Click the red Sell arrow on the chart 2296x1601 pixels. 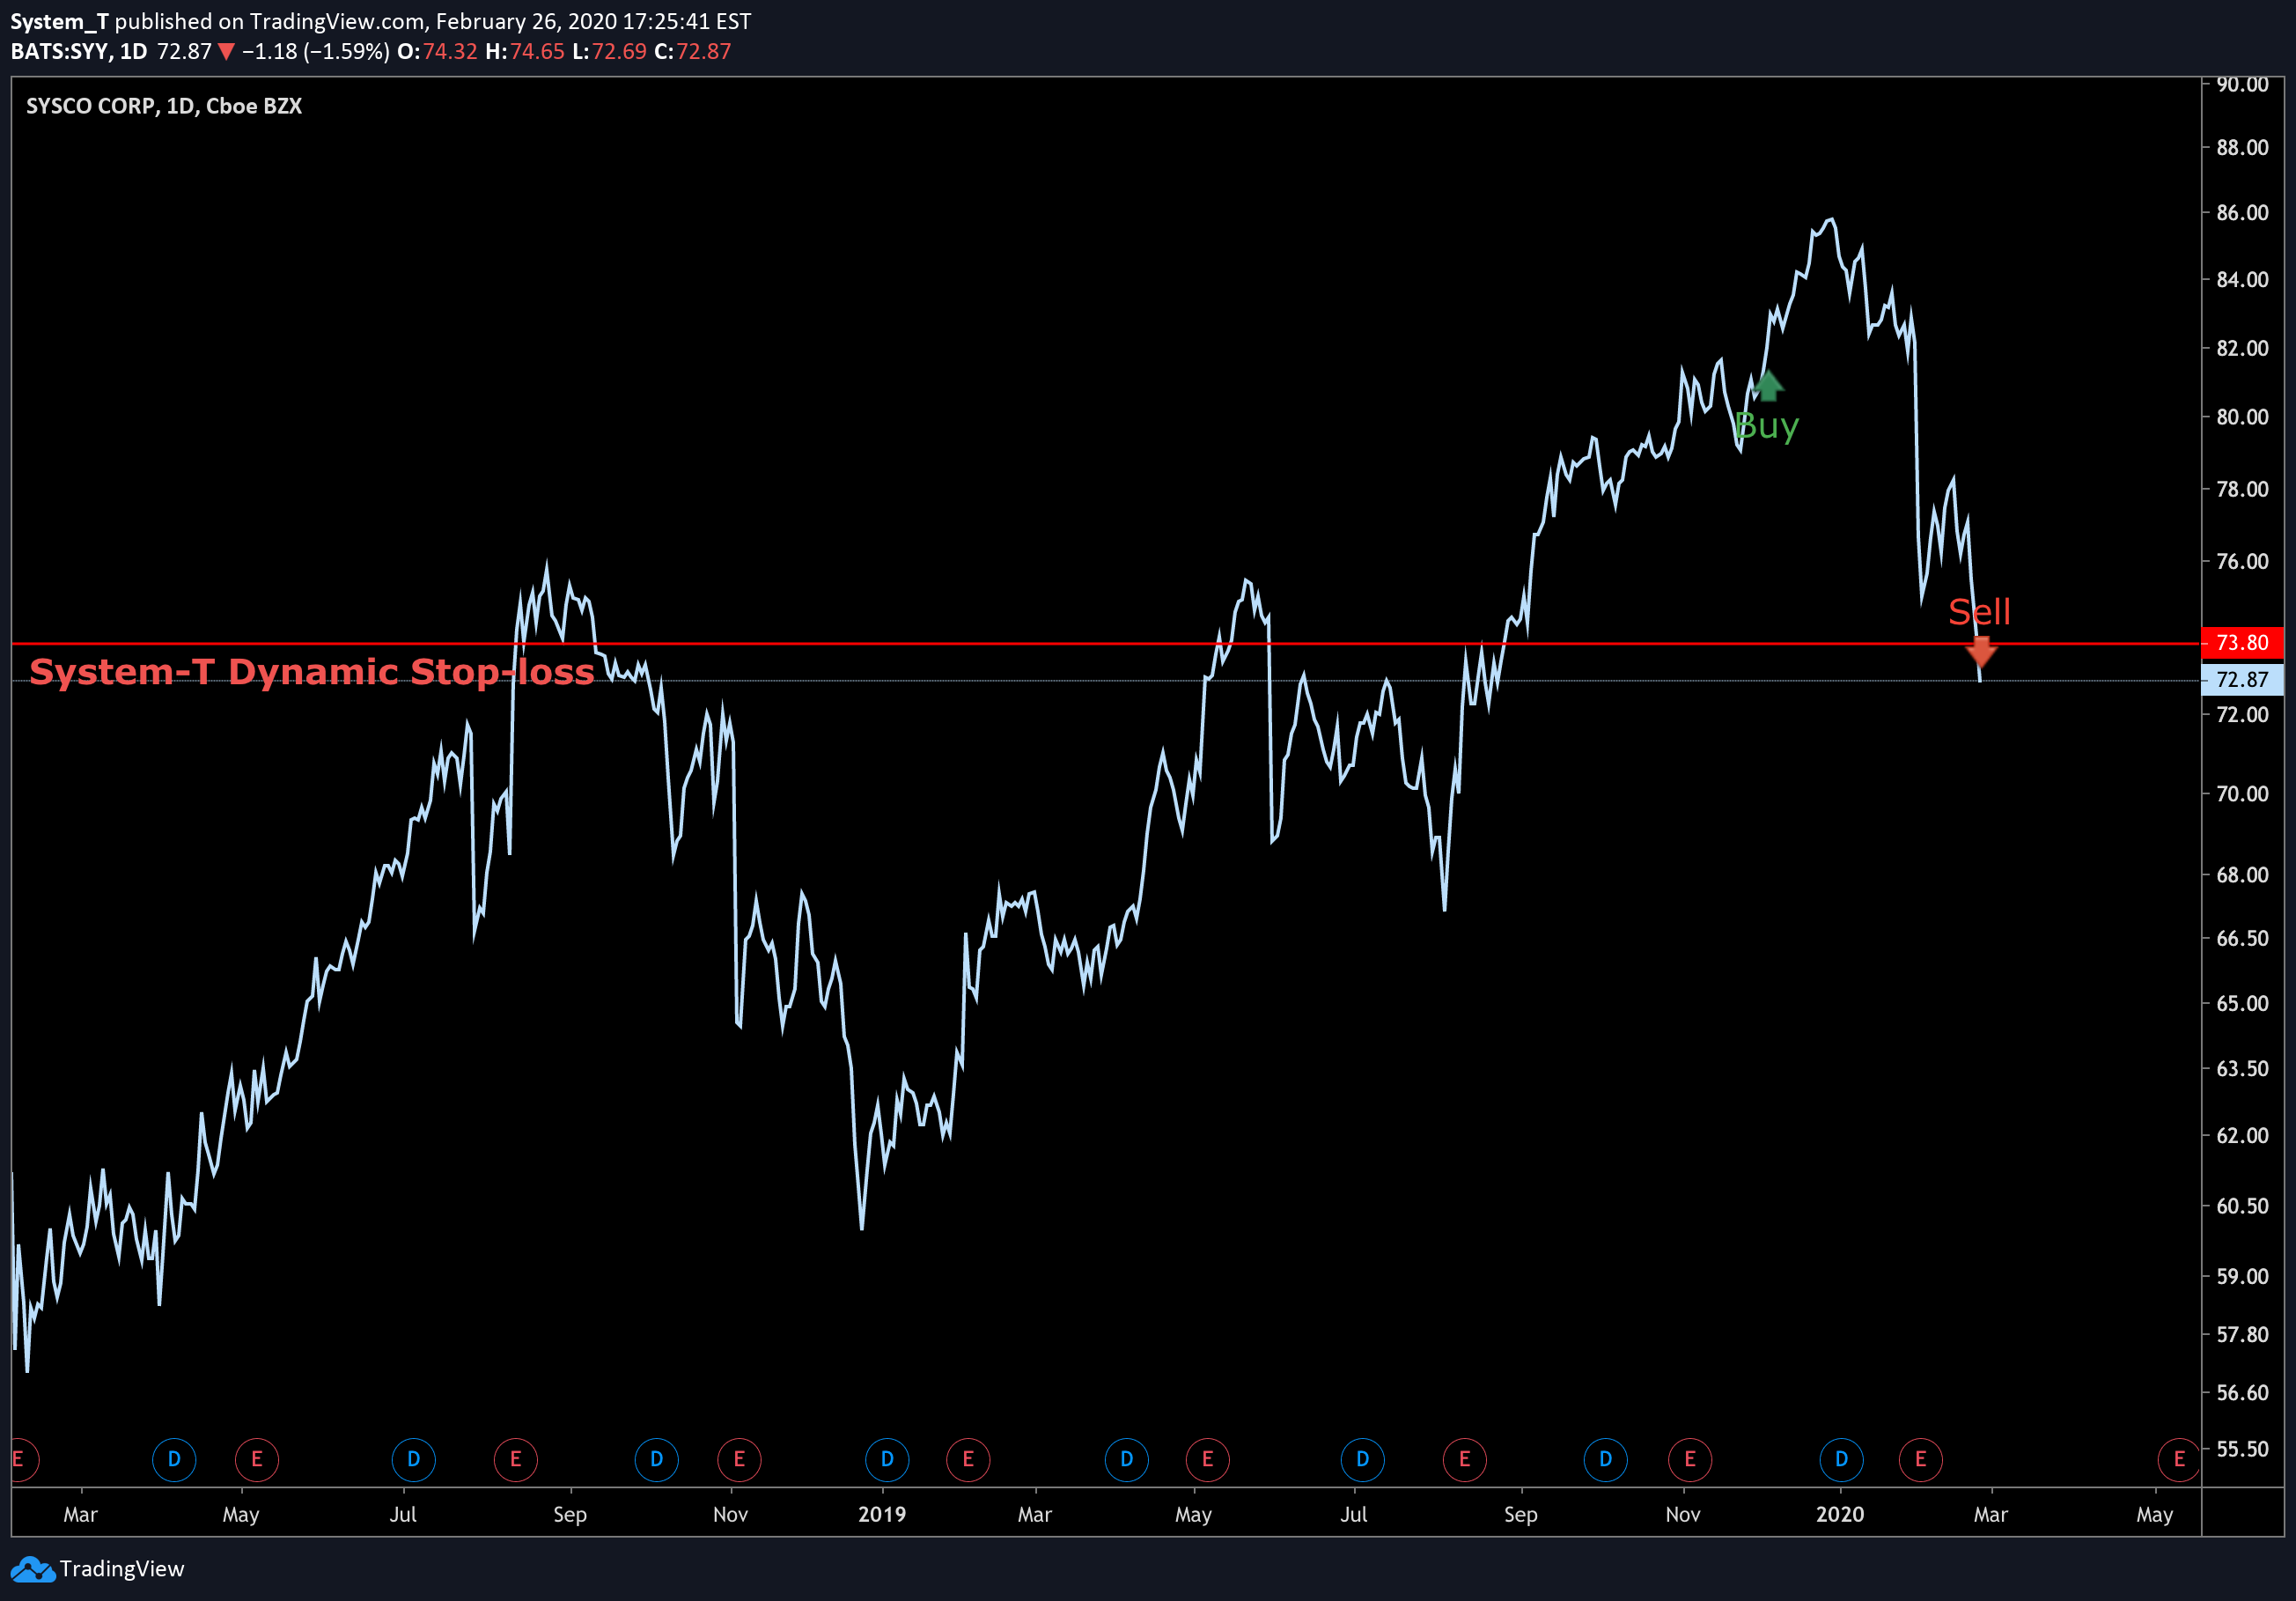1981,652
